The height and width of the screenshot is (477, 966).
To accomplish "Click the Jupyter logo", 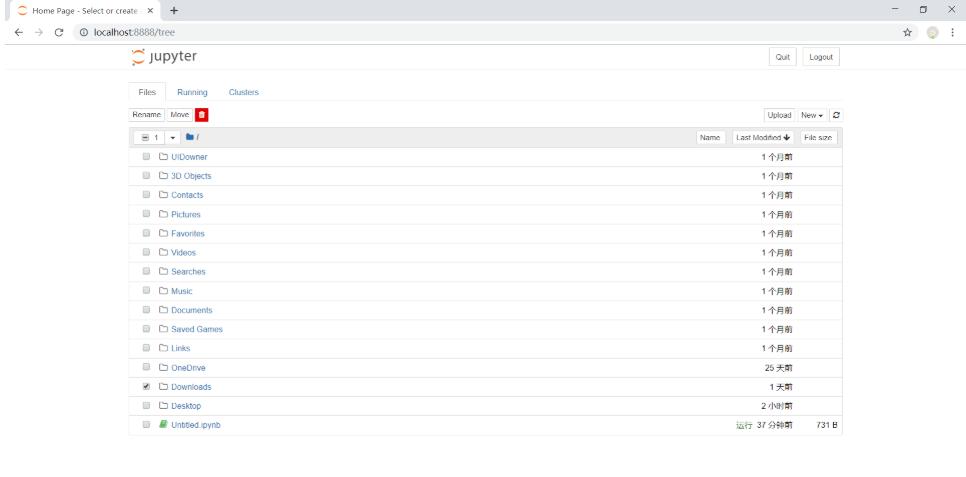I will (x=164, y=57).
